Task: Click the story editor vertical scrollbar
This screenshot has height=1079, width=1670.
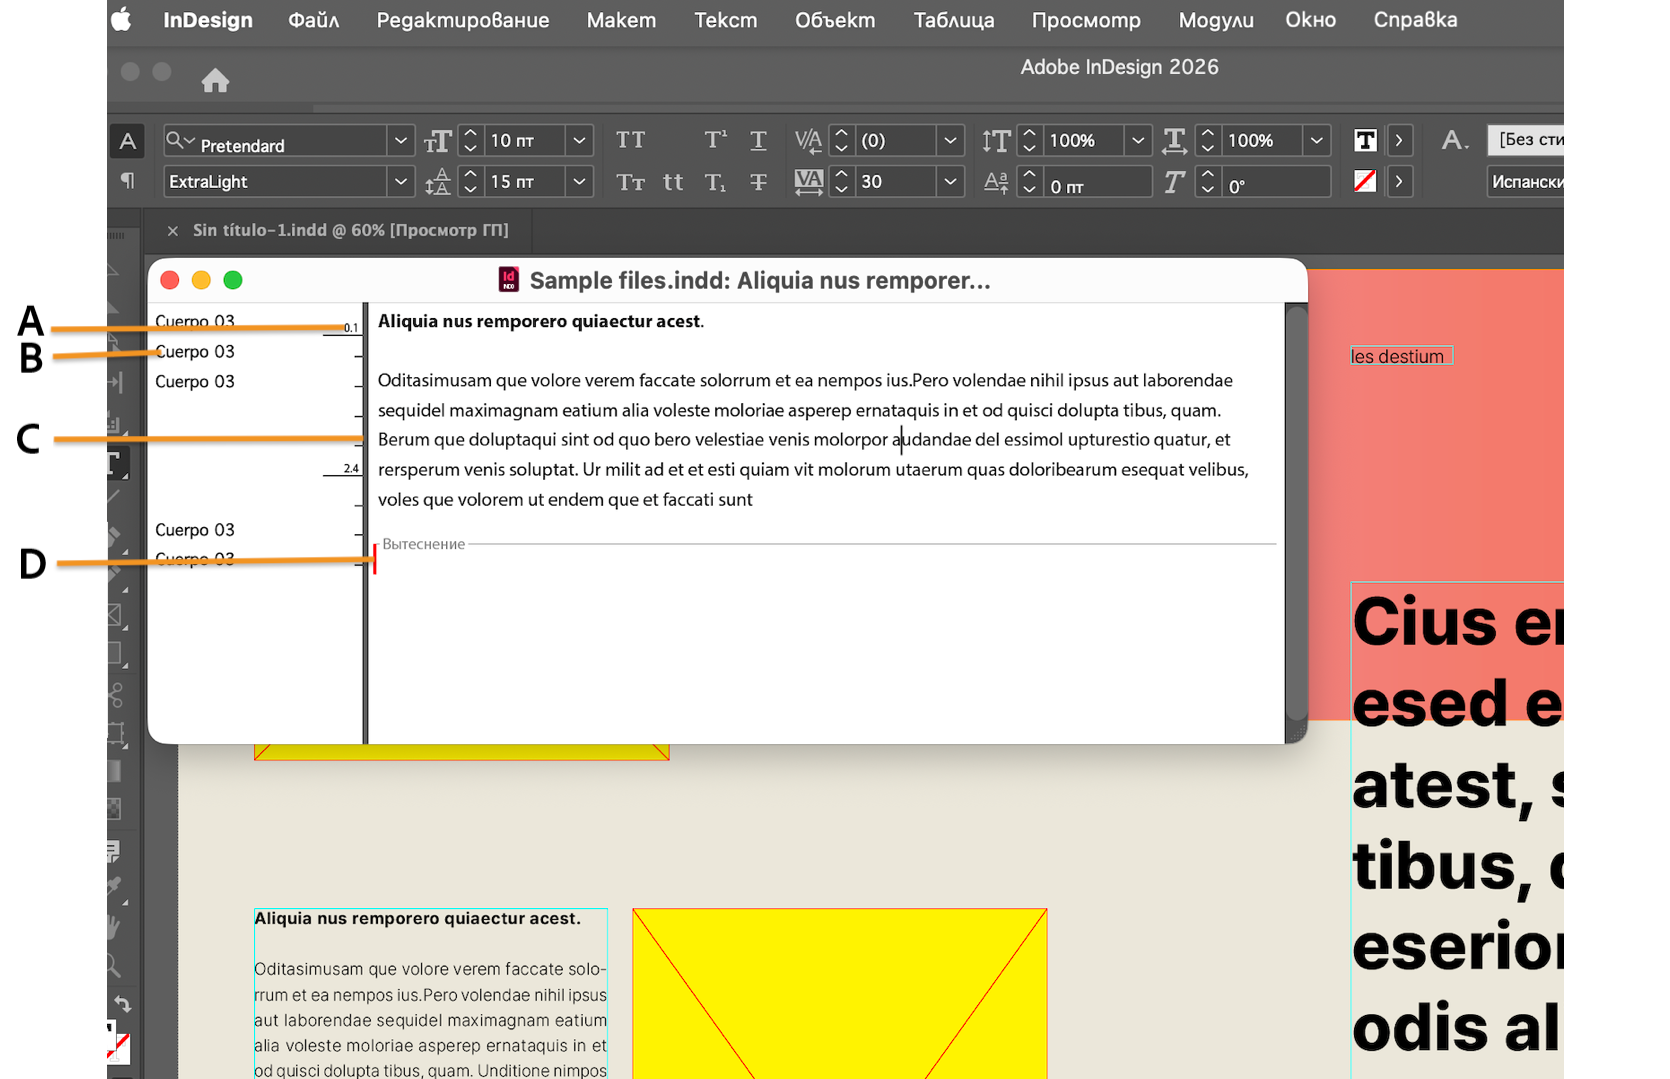Action: [1296, 513]
